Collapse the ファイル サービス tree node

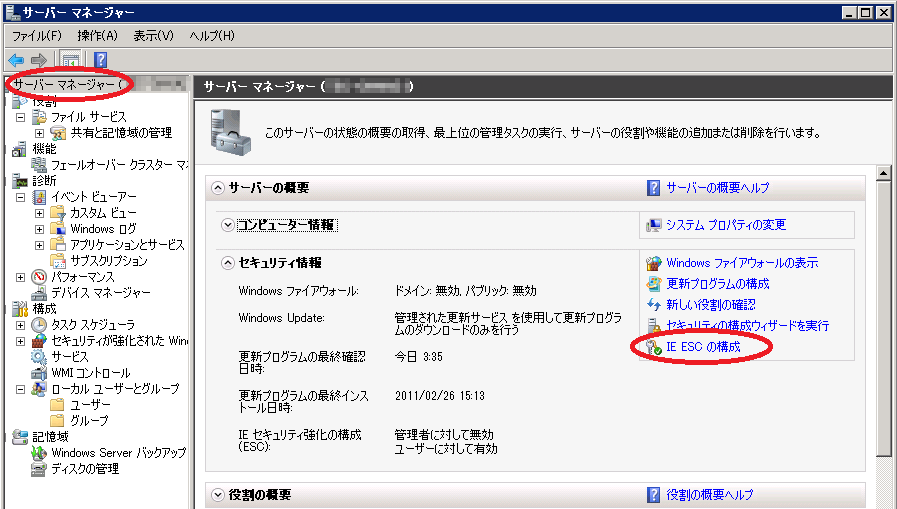pyautogui.click(x=21, y=117)
